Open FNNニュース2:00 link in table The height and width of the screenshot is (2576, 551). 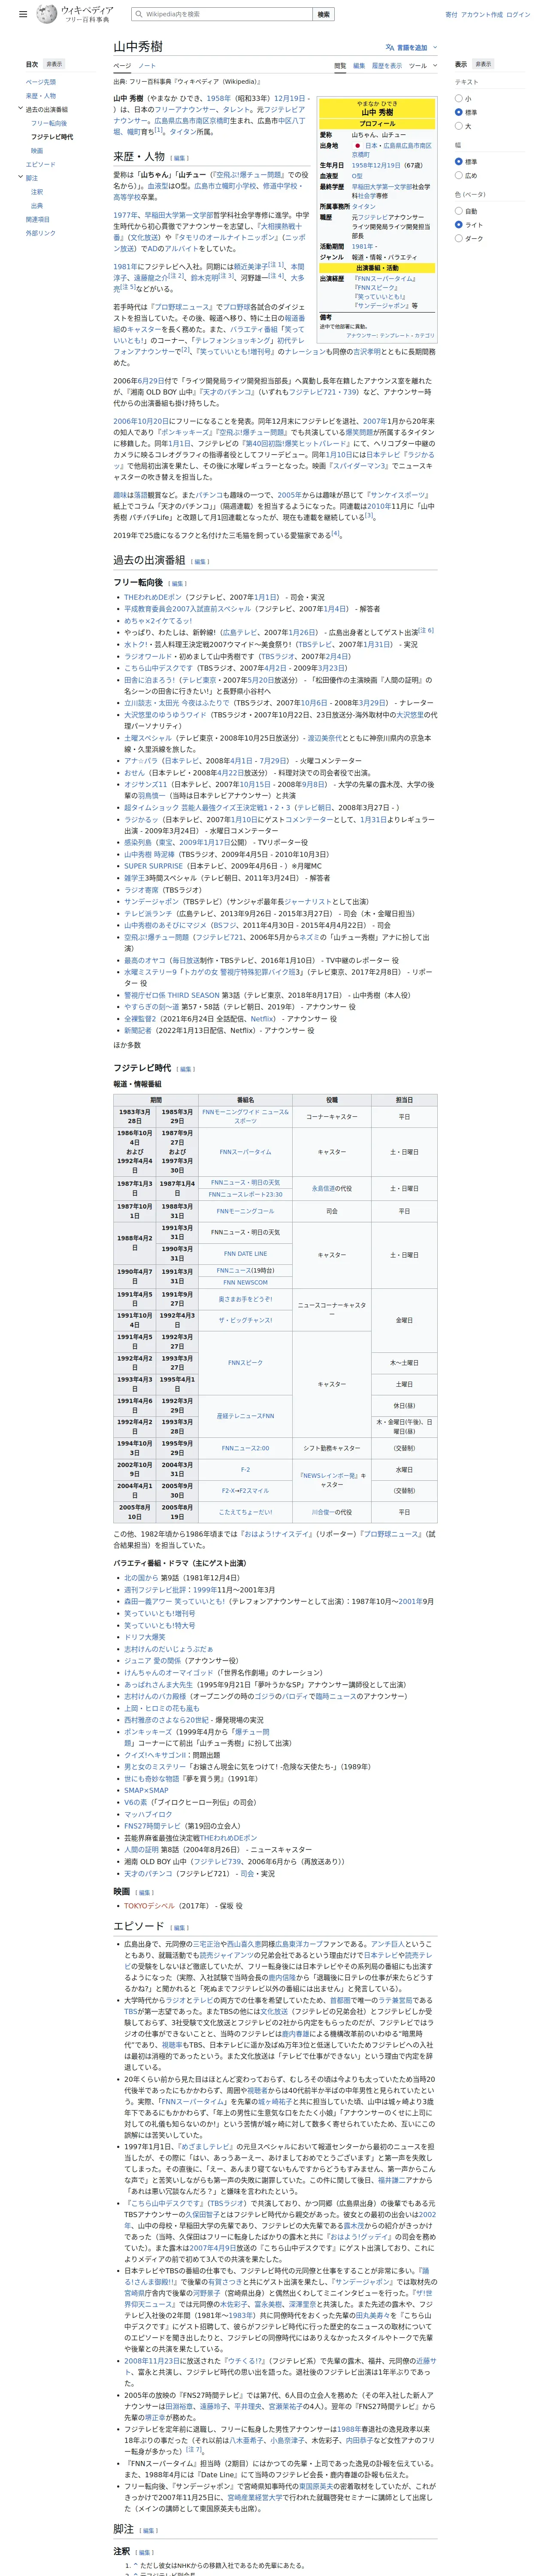pyautogui.click(x=245, y=1448)
